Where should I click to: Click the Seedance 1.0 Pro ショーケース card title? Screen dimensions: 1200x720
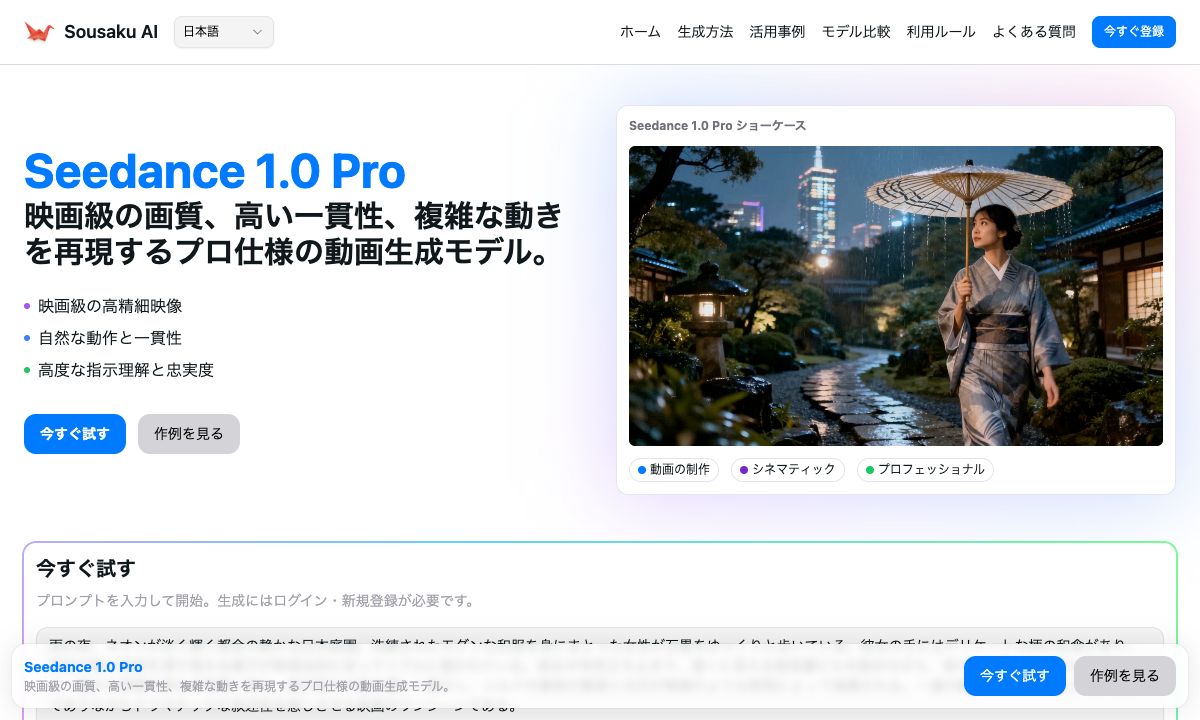[x=717, y=126]
